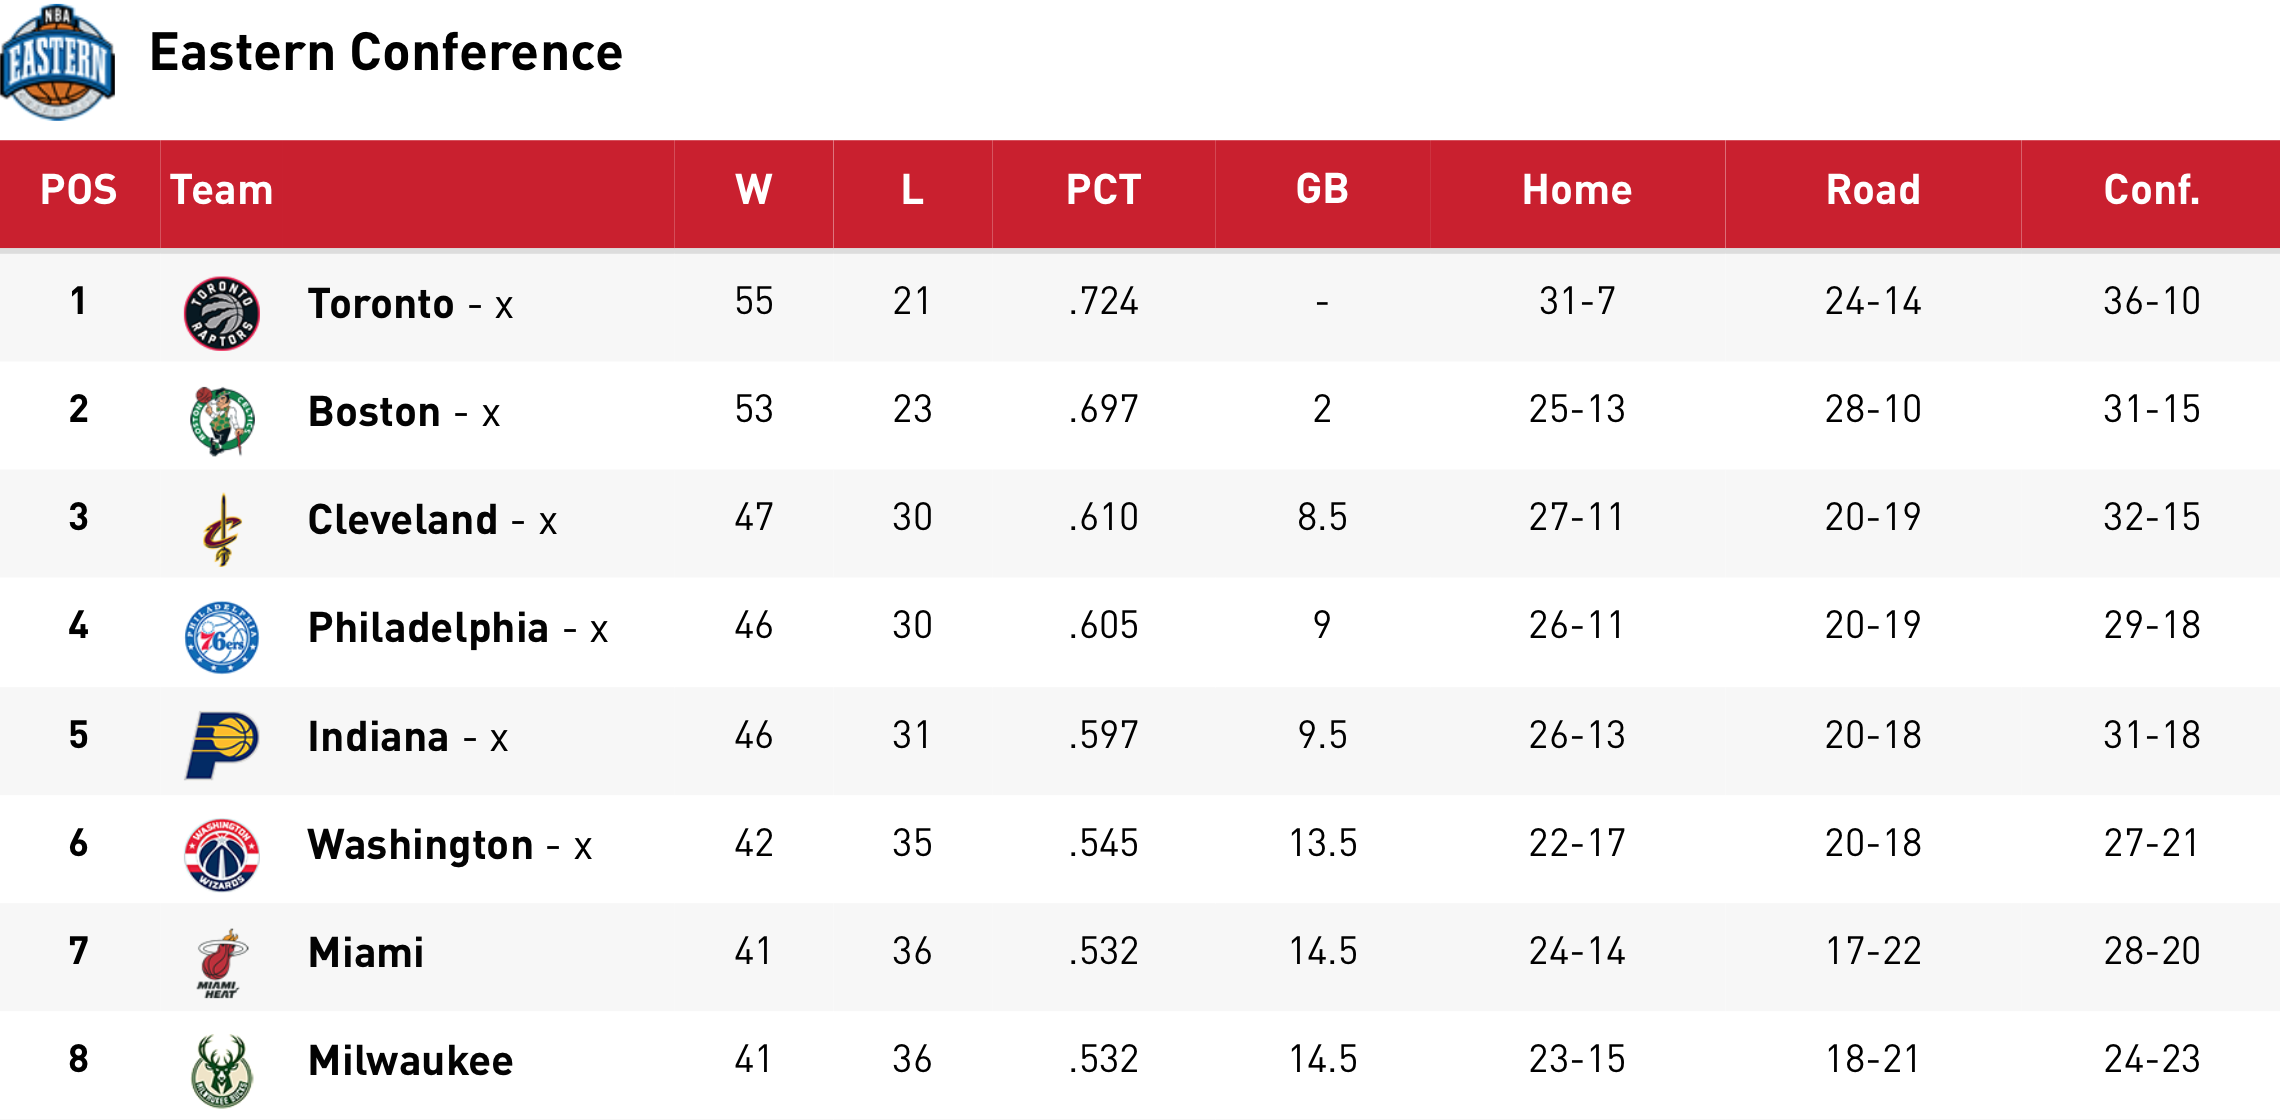Click the NBA Eastern Conference logo
Viewport: 2280px width, 1120px height.
(58, 62)
